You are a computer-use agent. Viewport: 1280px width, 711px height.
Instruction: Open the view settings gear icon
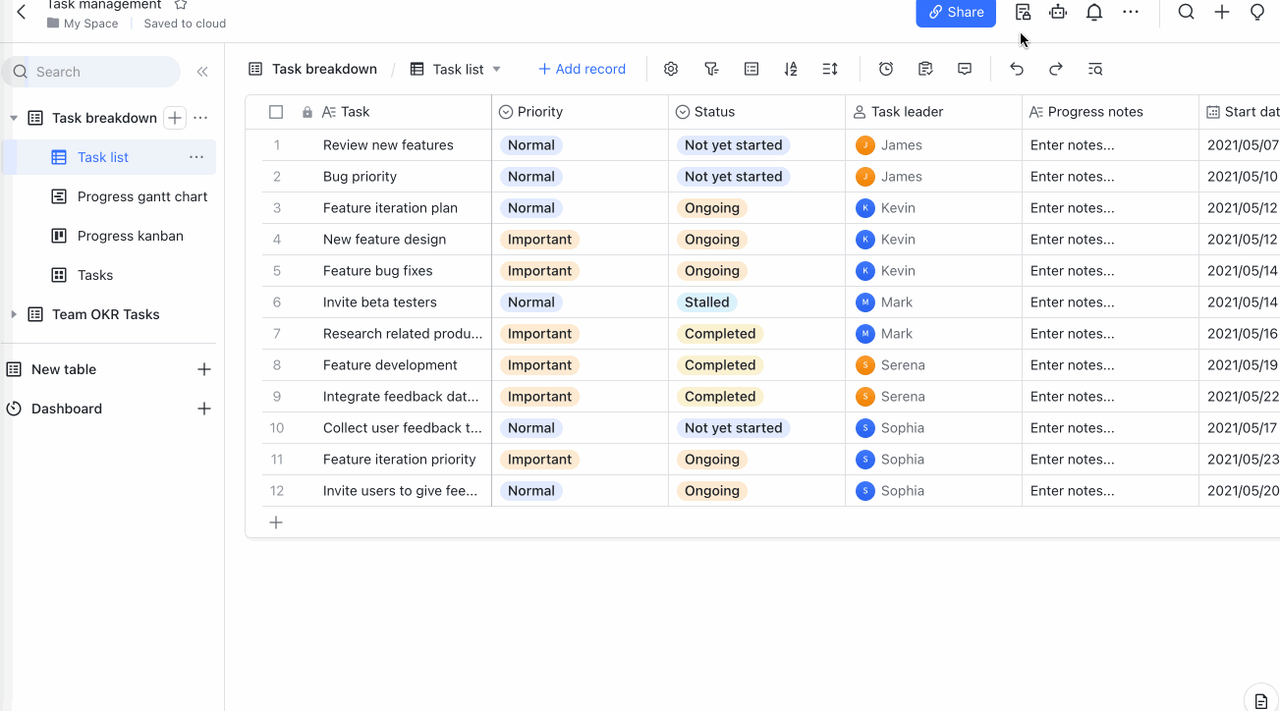(x=671, y=69)
